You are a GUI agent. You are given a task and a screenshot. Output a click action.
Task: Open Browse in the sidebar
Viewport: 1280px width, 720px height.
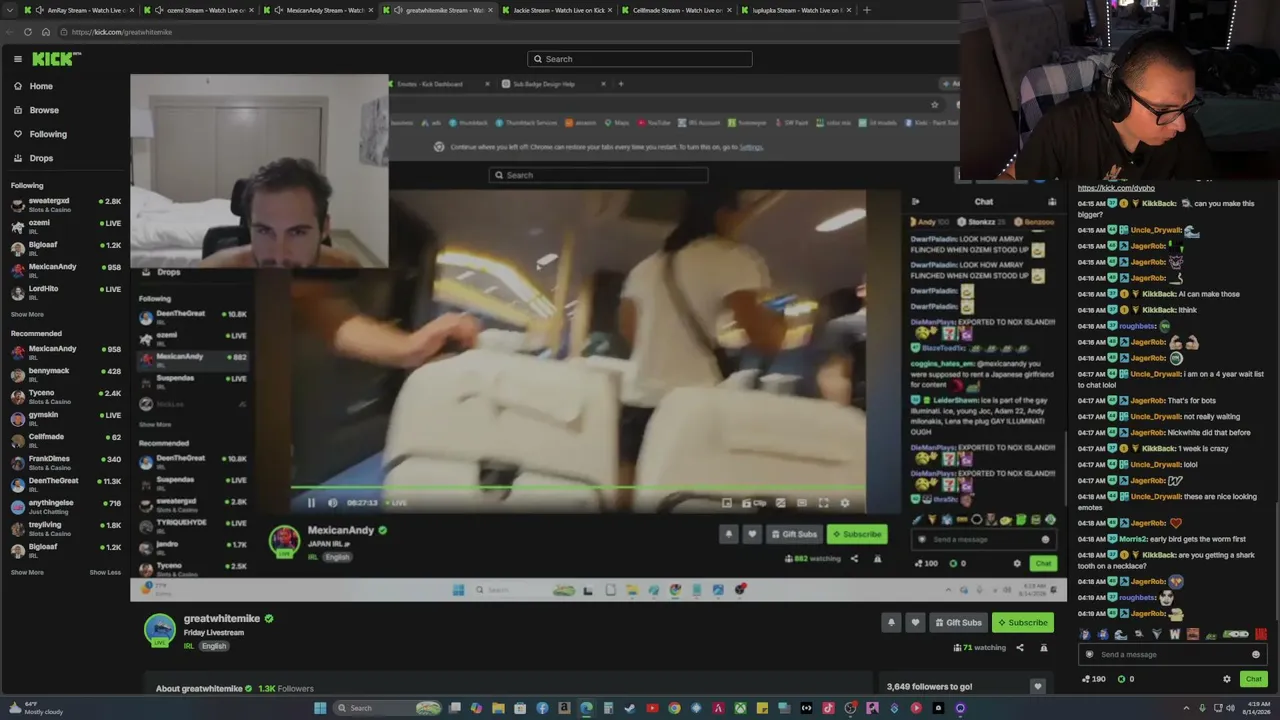44,110
